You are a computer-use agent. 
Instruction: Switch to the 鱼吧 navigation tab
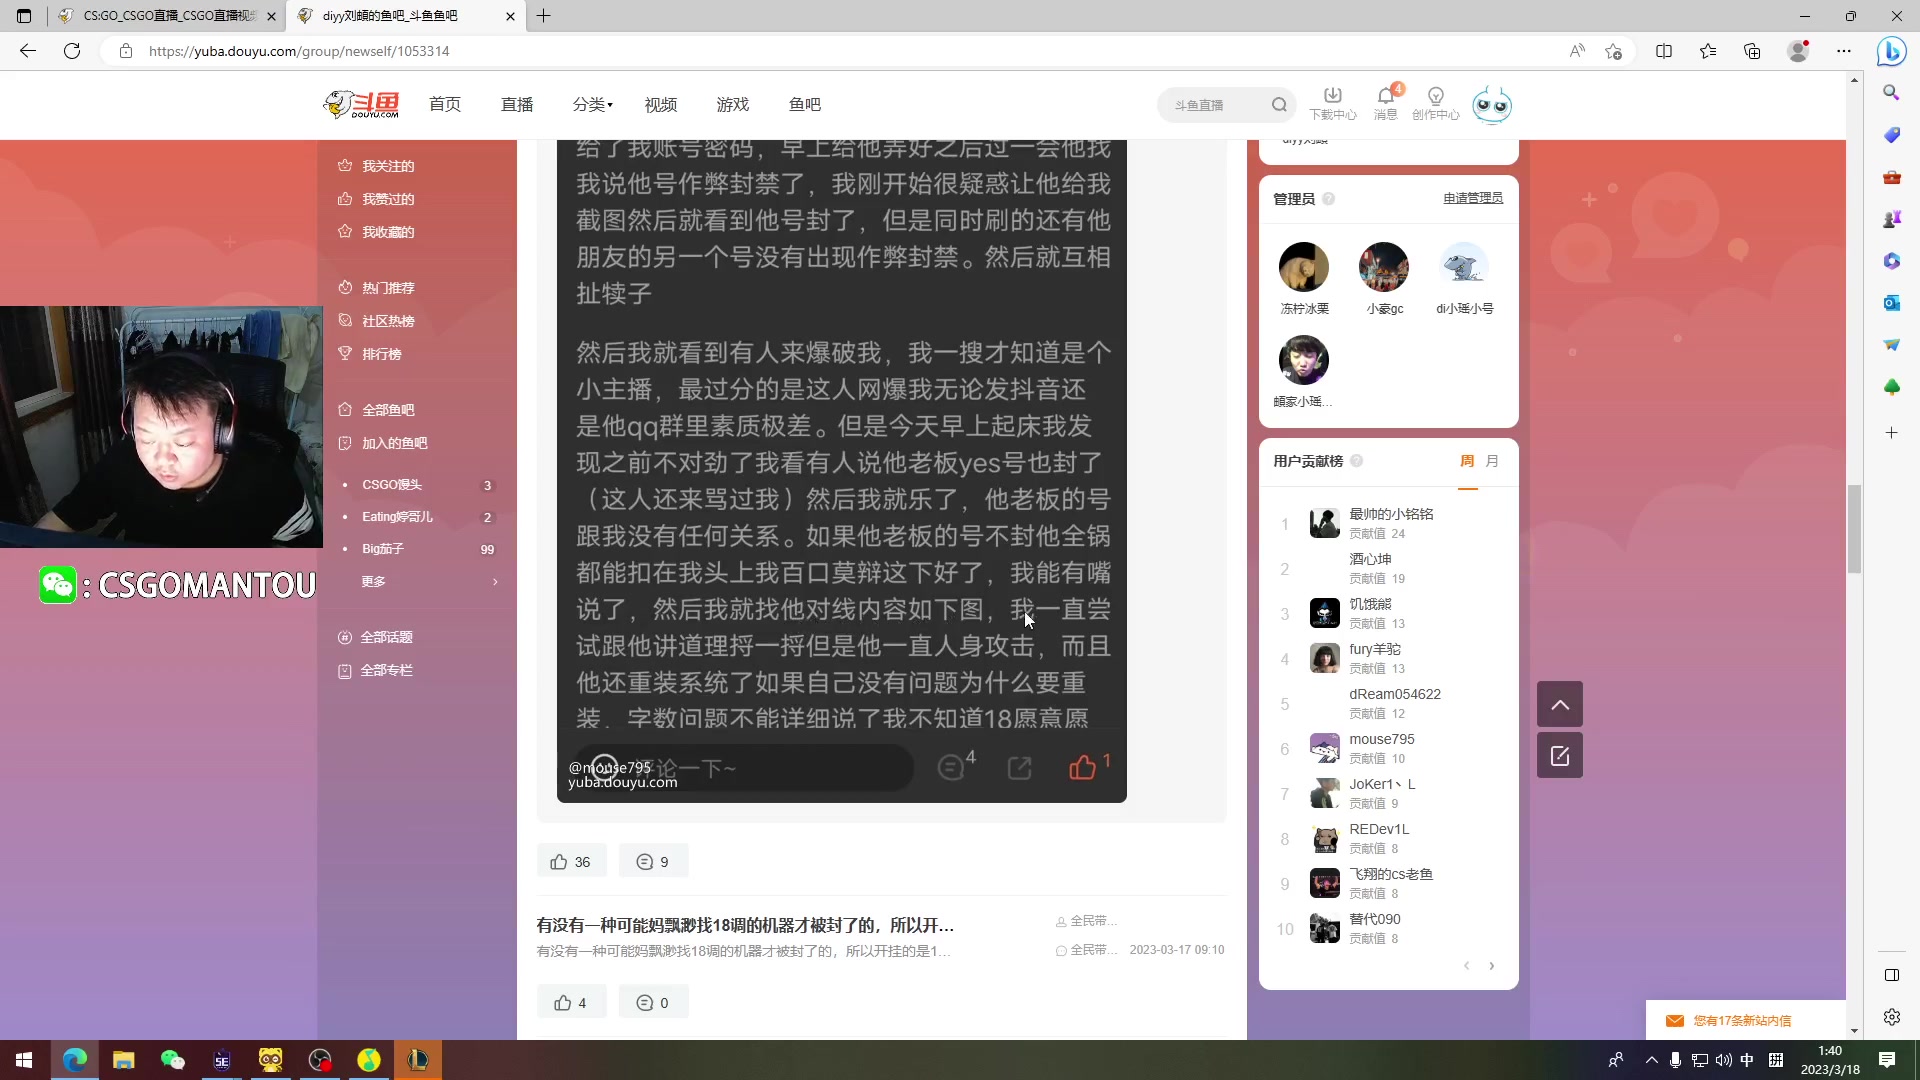point(804,104)
